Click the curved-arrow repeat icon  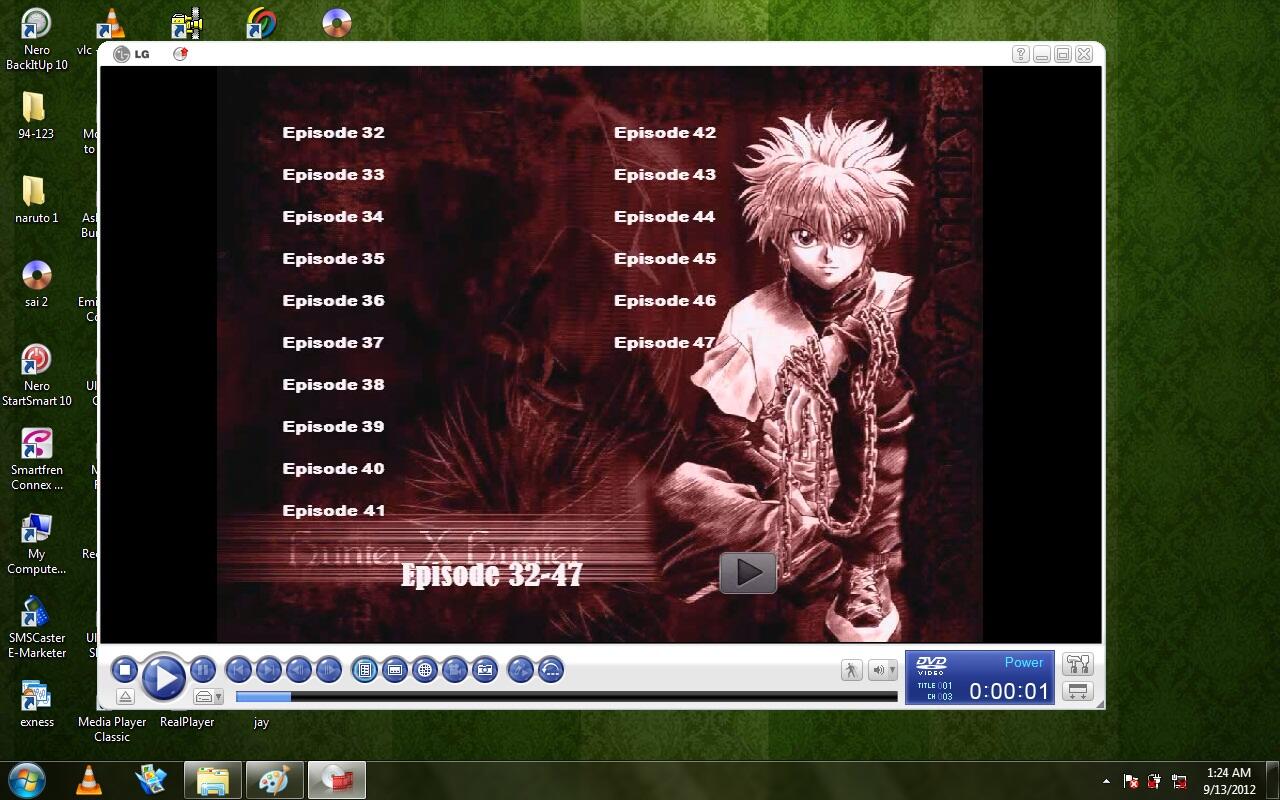(x=551, y=670)
